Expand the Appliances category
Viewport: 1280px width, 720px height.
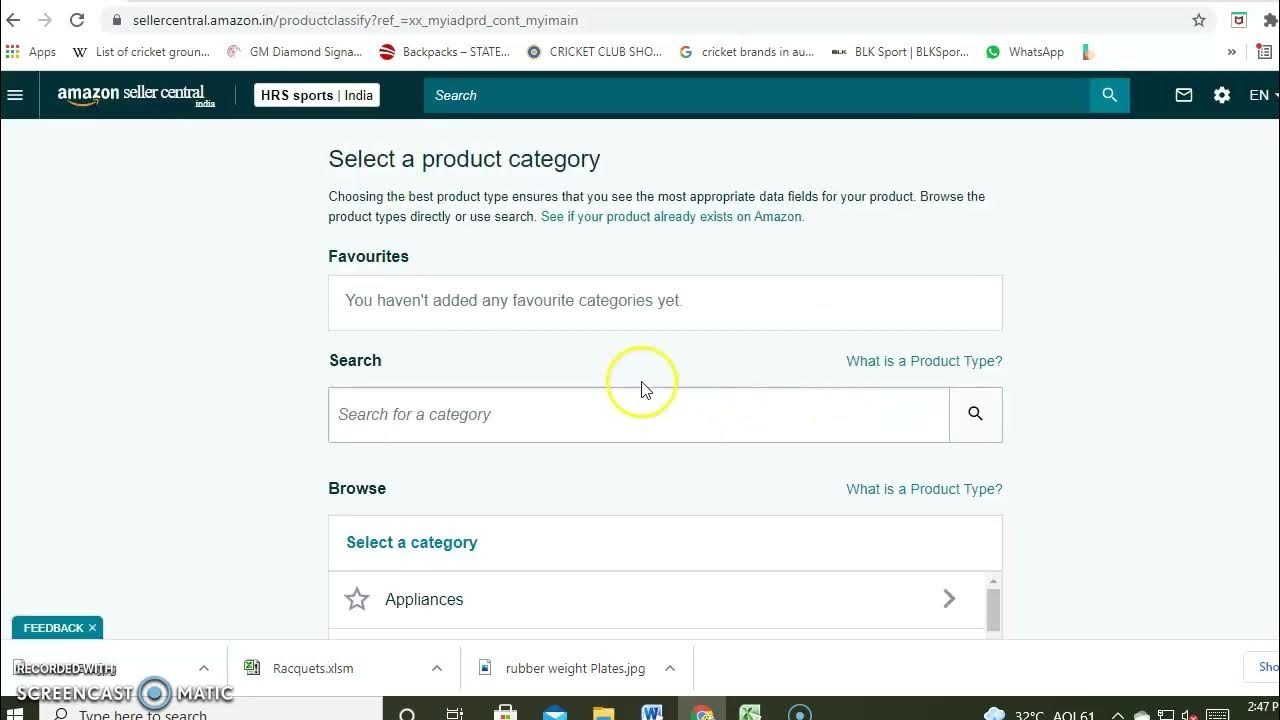tap(949, 599)
